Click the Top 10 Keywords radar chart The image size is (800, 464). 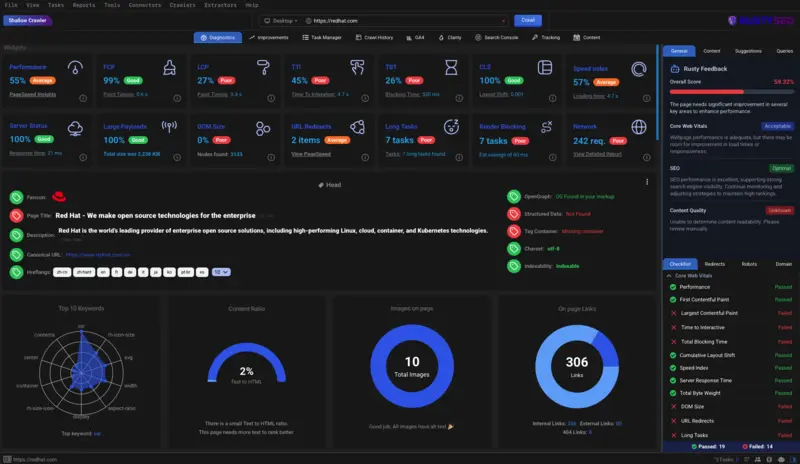tap(81, 373)
